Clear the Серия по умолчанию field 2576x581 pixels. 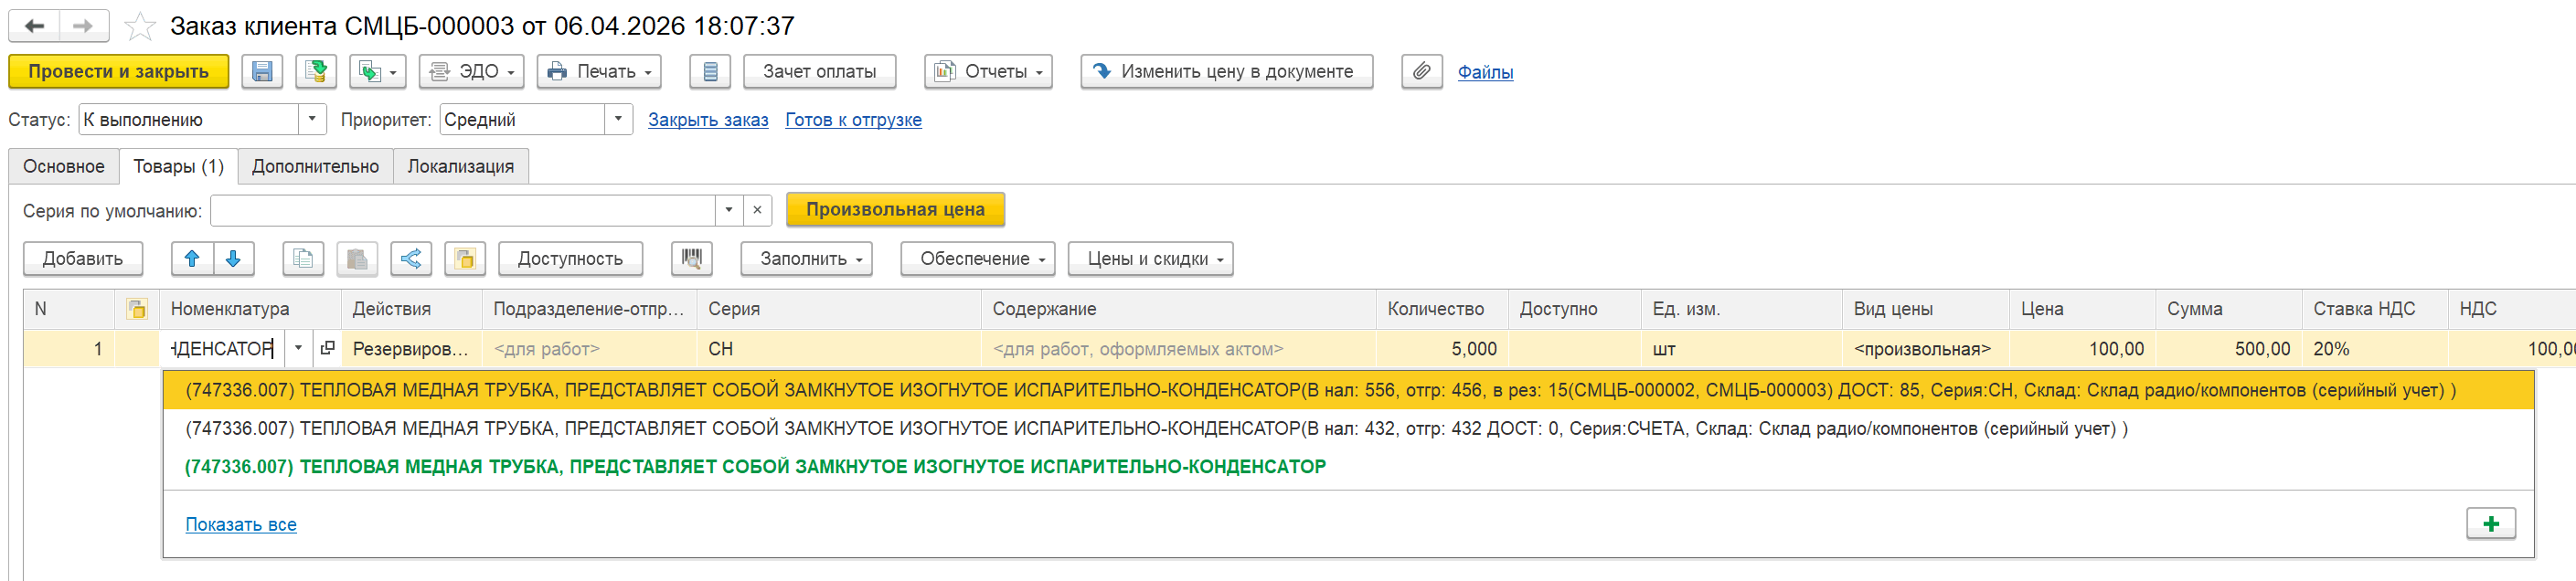coord(757,210)
